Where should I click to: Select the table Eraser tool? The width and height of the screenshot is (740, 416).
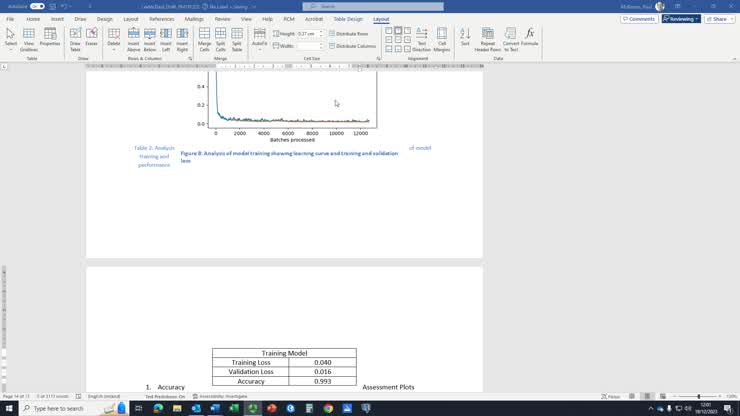click(91, 38)
